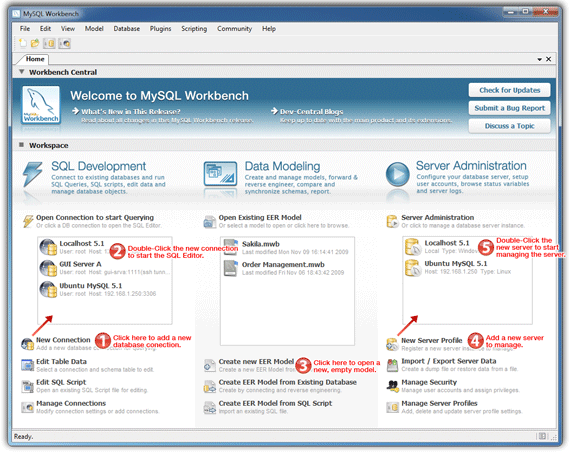This screenshot has width=570, height=455.
Task: Collapse the Workbench Central section triangle
Action: pos(21,72)
